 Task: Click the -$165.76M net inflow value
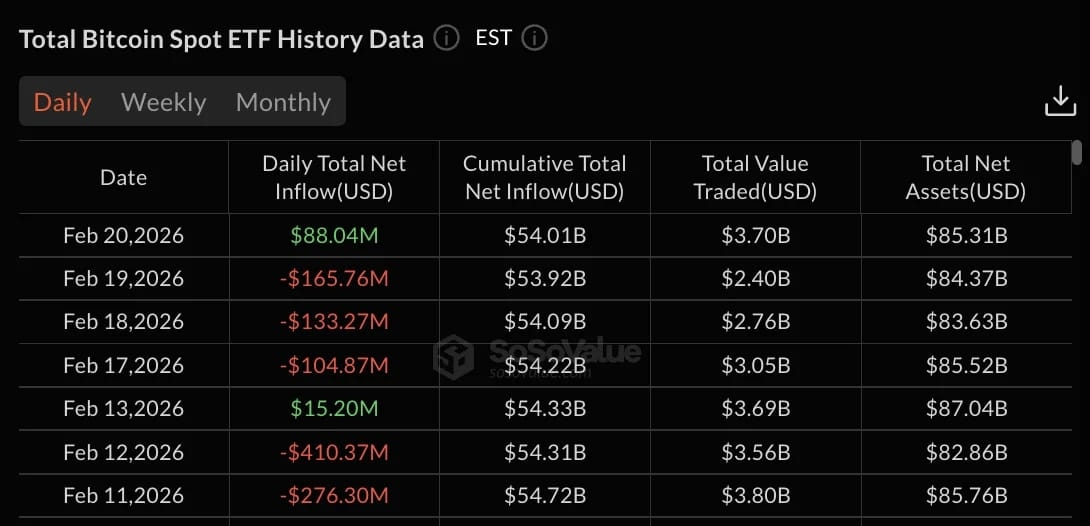(334, 279)
